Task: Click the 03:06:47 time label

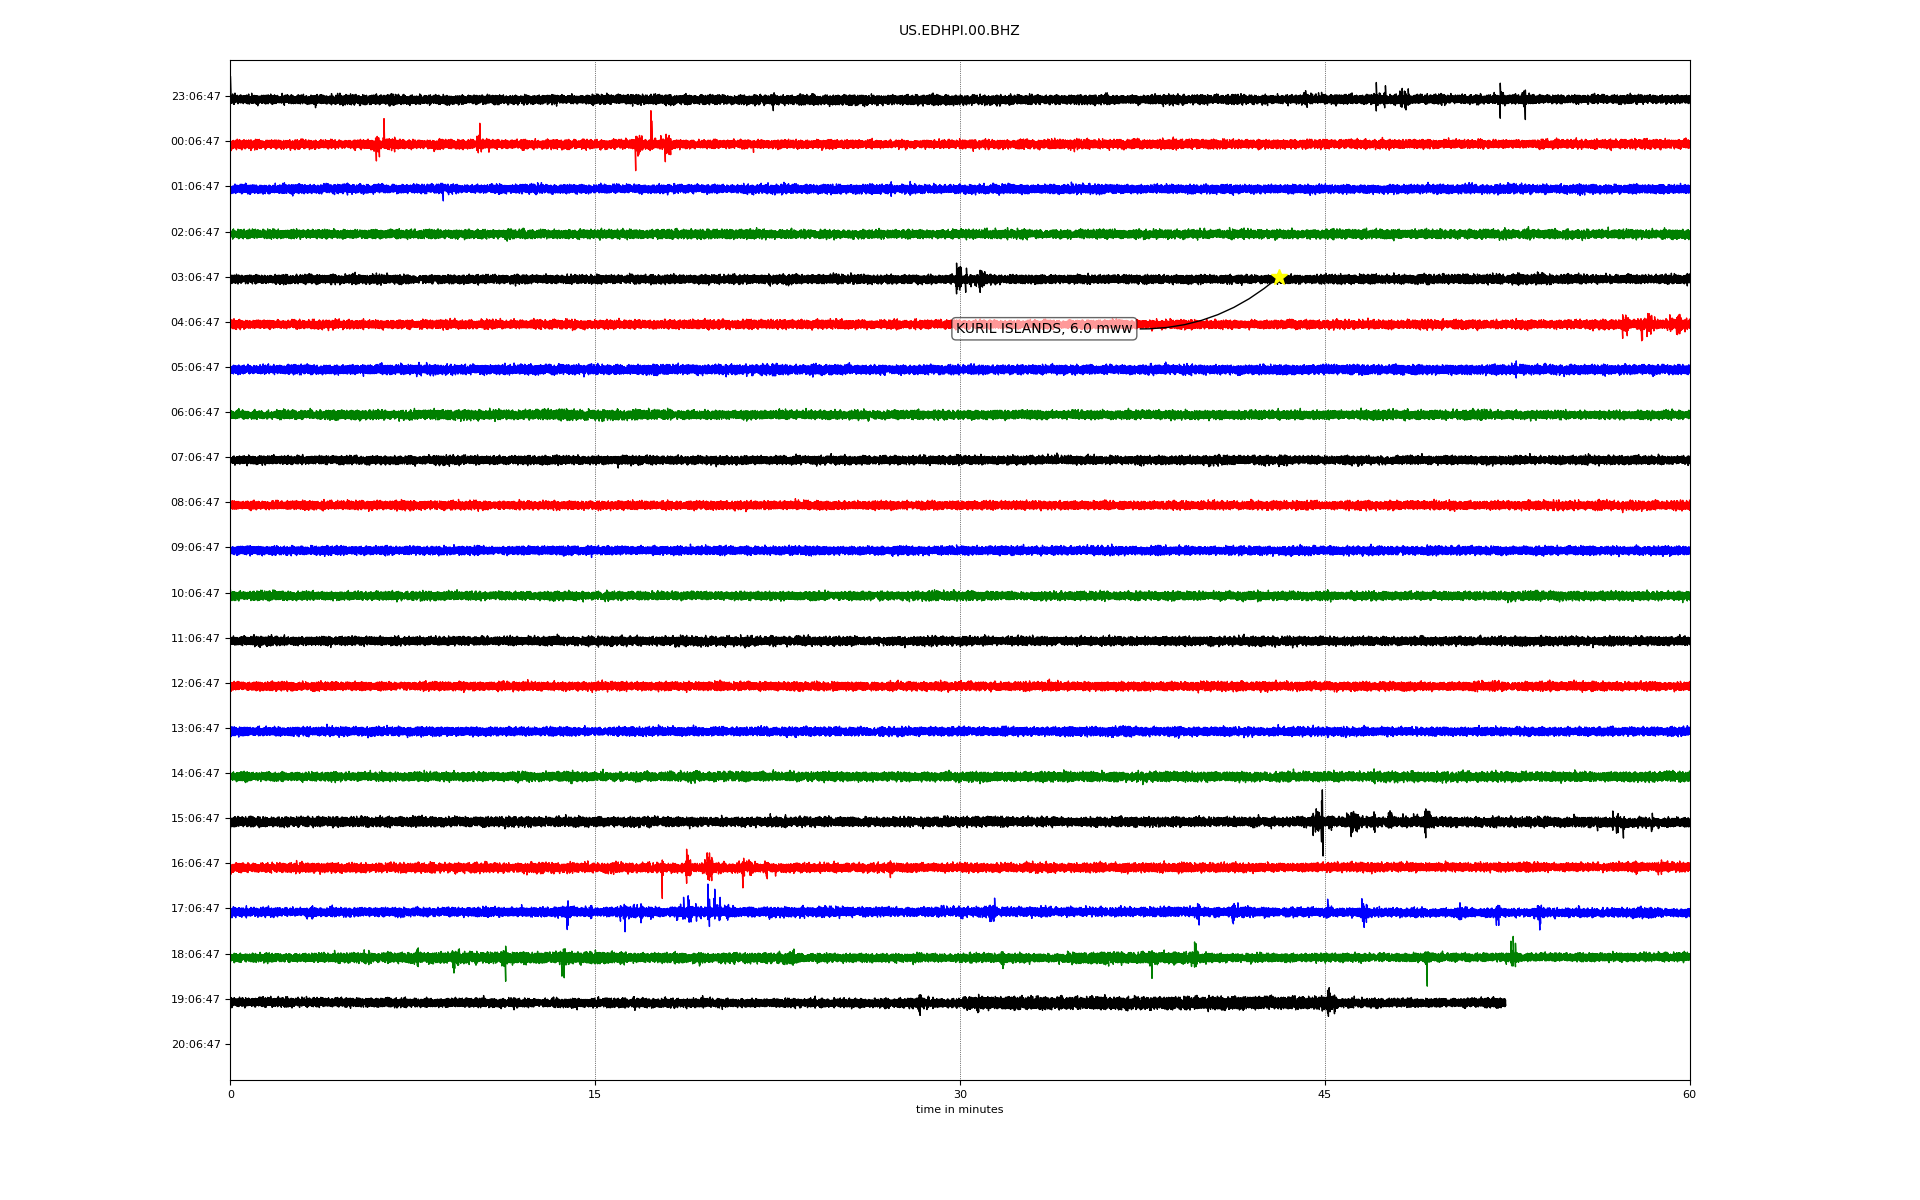Action: pyautogui.click(x=196, y=278)
